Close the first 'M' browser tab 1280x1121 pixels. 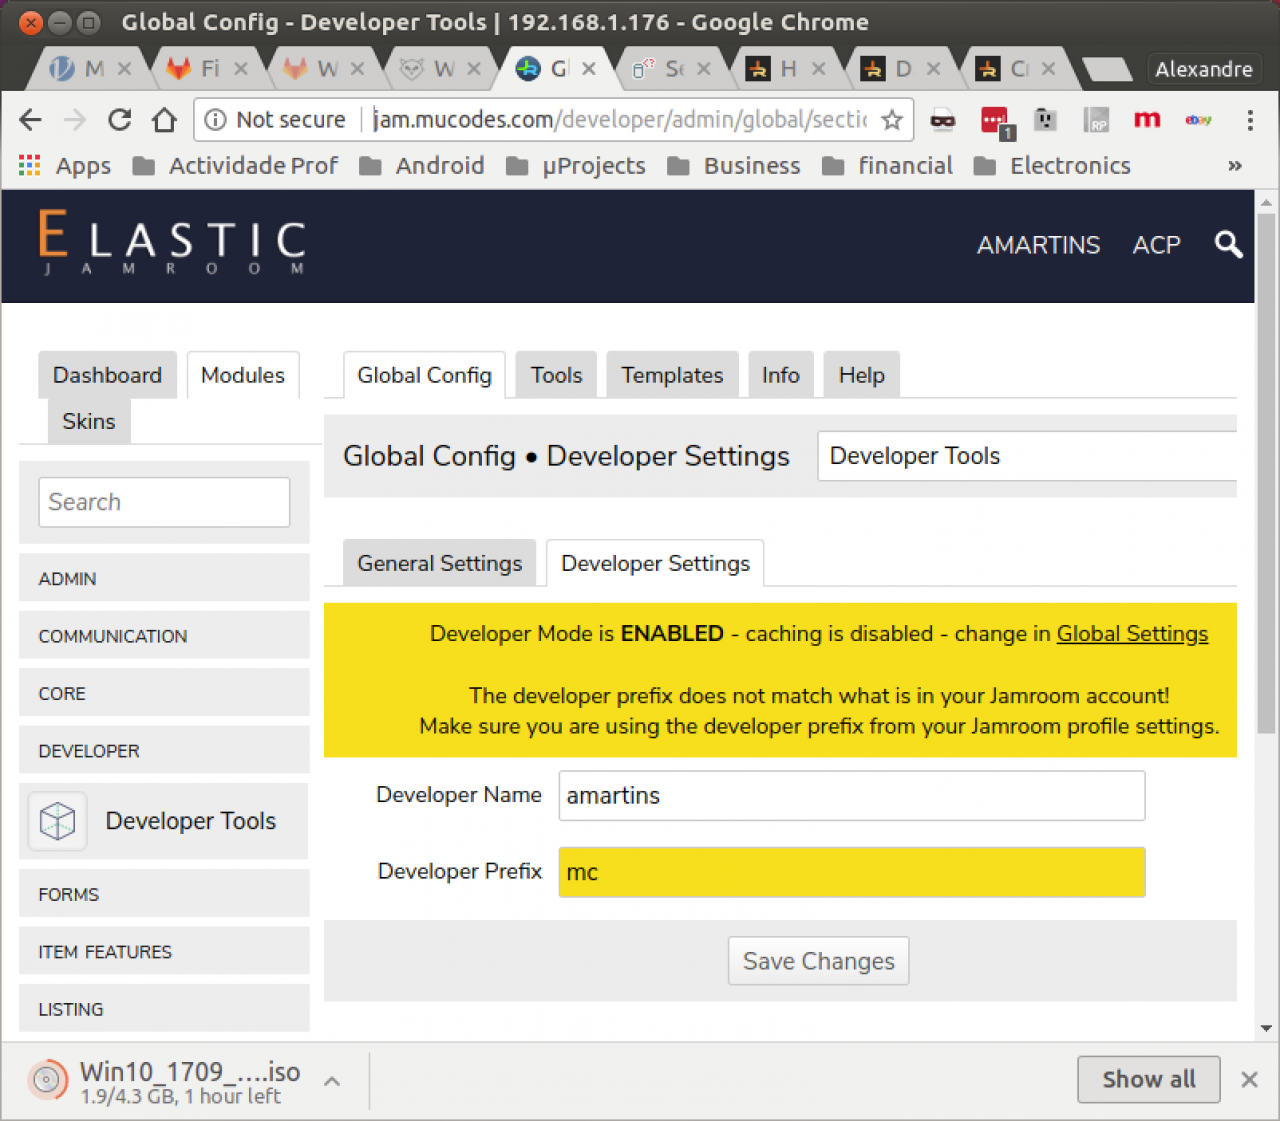coord(124,68)
